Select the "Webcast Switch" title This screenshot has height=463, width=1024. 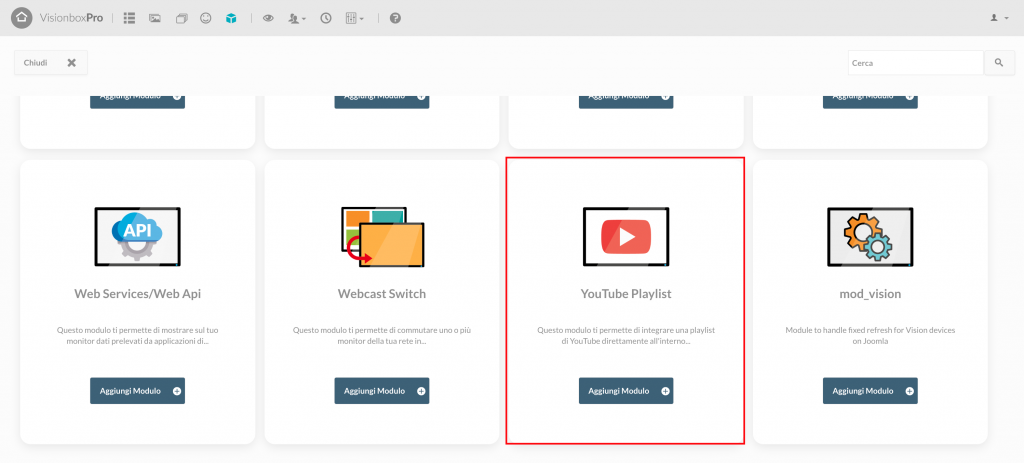(382, 294)
